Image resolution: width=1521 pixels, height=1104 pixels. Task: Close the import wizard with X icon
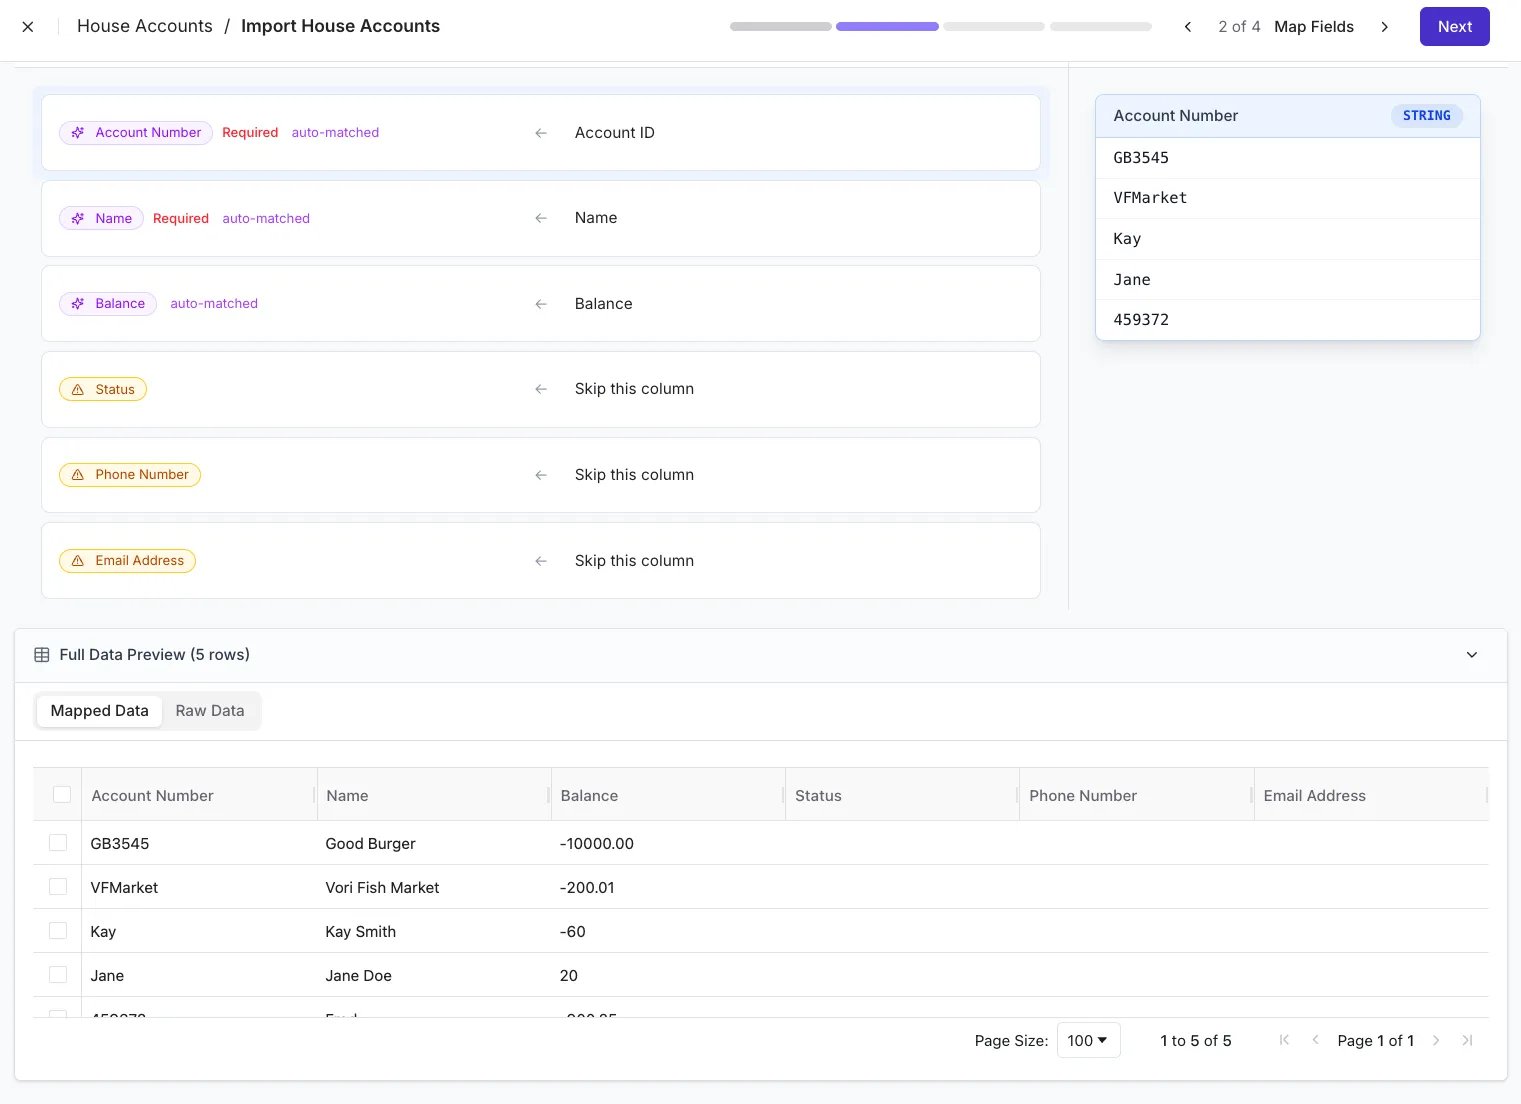(x=28, y=27)
